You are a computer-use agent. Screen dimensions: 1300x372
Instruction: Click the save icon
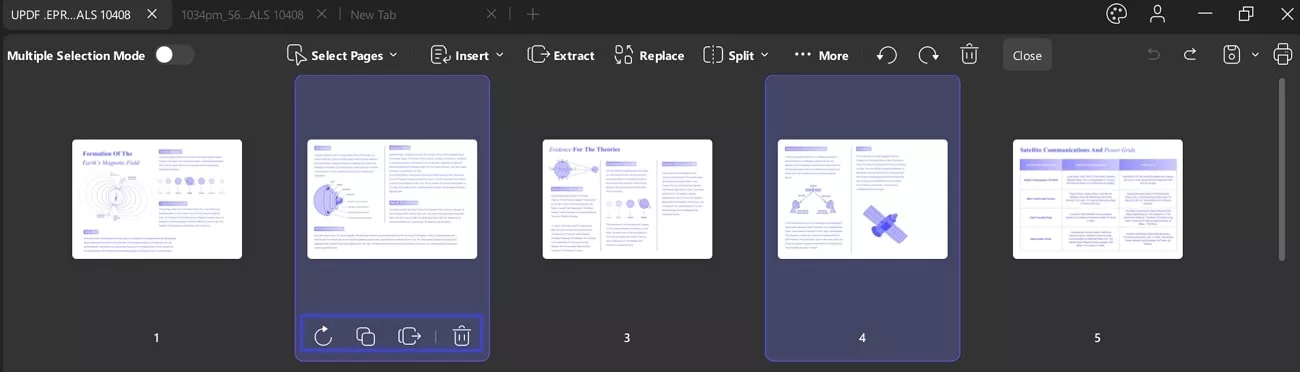click(1232, 55)
